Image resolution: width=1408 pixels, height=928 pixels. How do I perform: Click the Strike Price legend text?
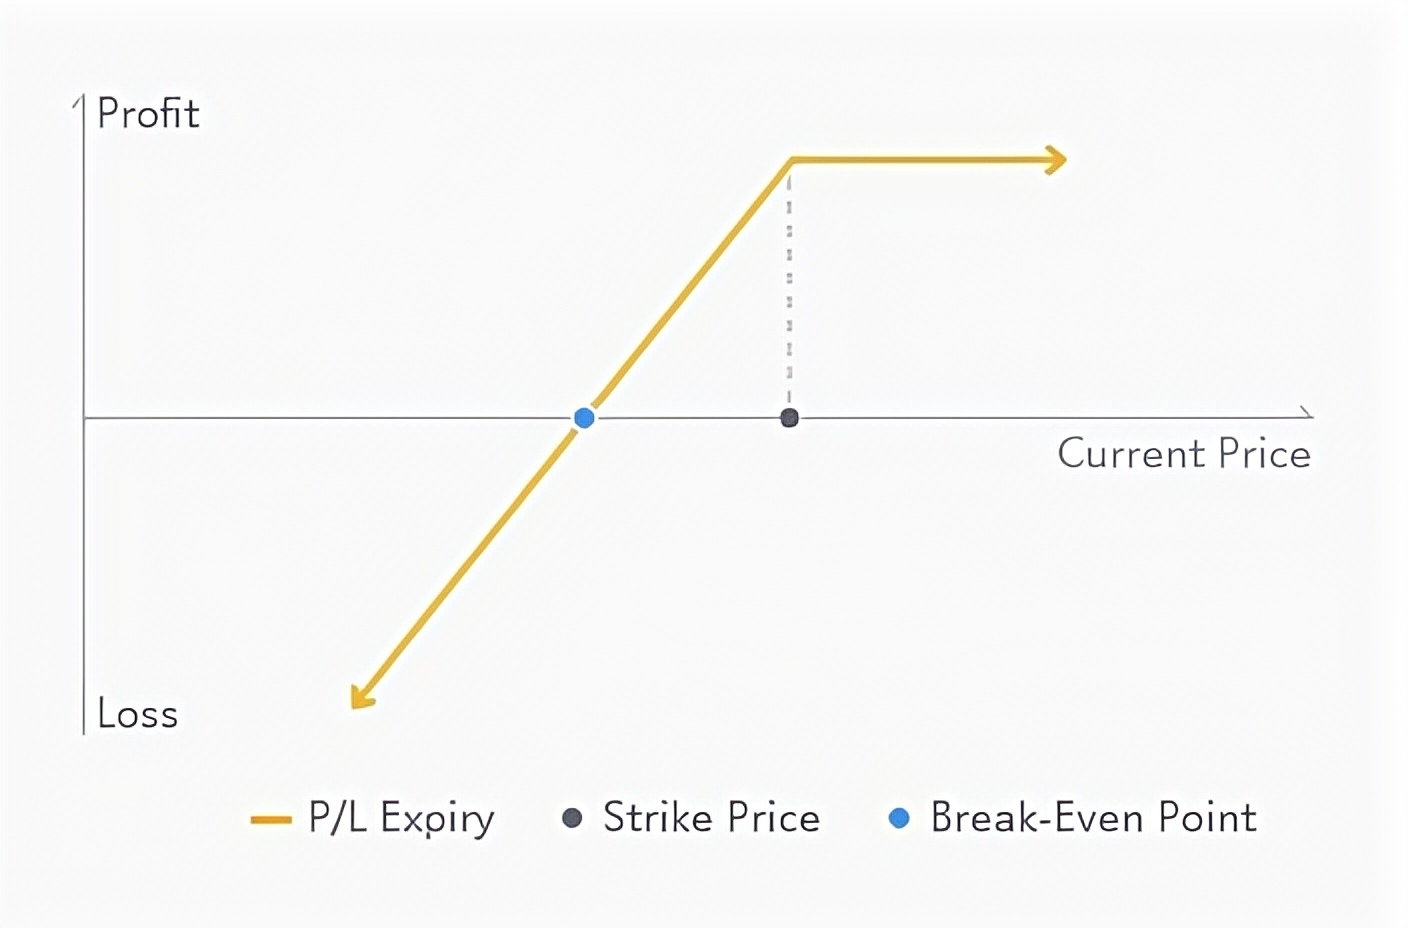click(x=711, y=818)
